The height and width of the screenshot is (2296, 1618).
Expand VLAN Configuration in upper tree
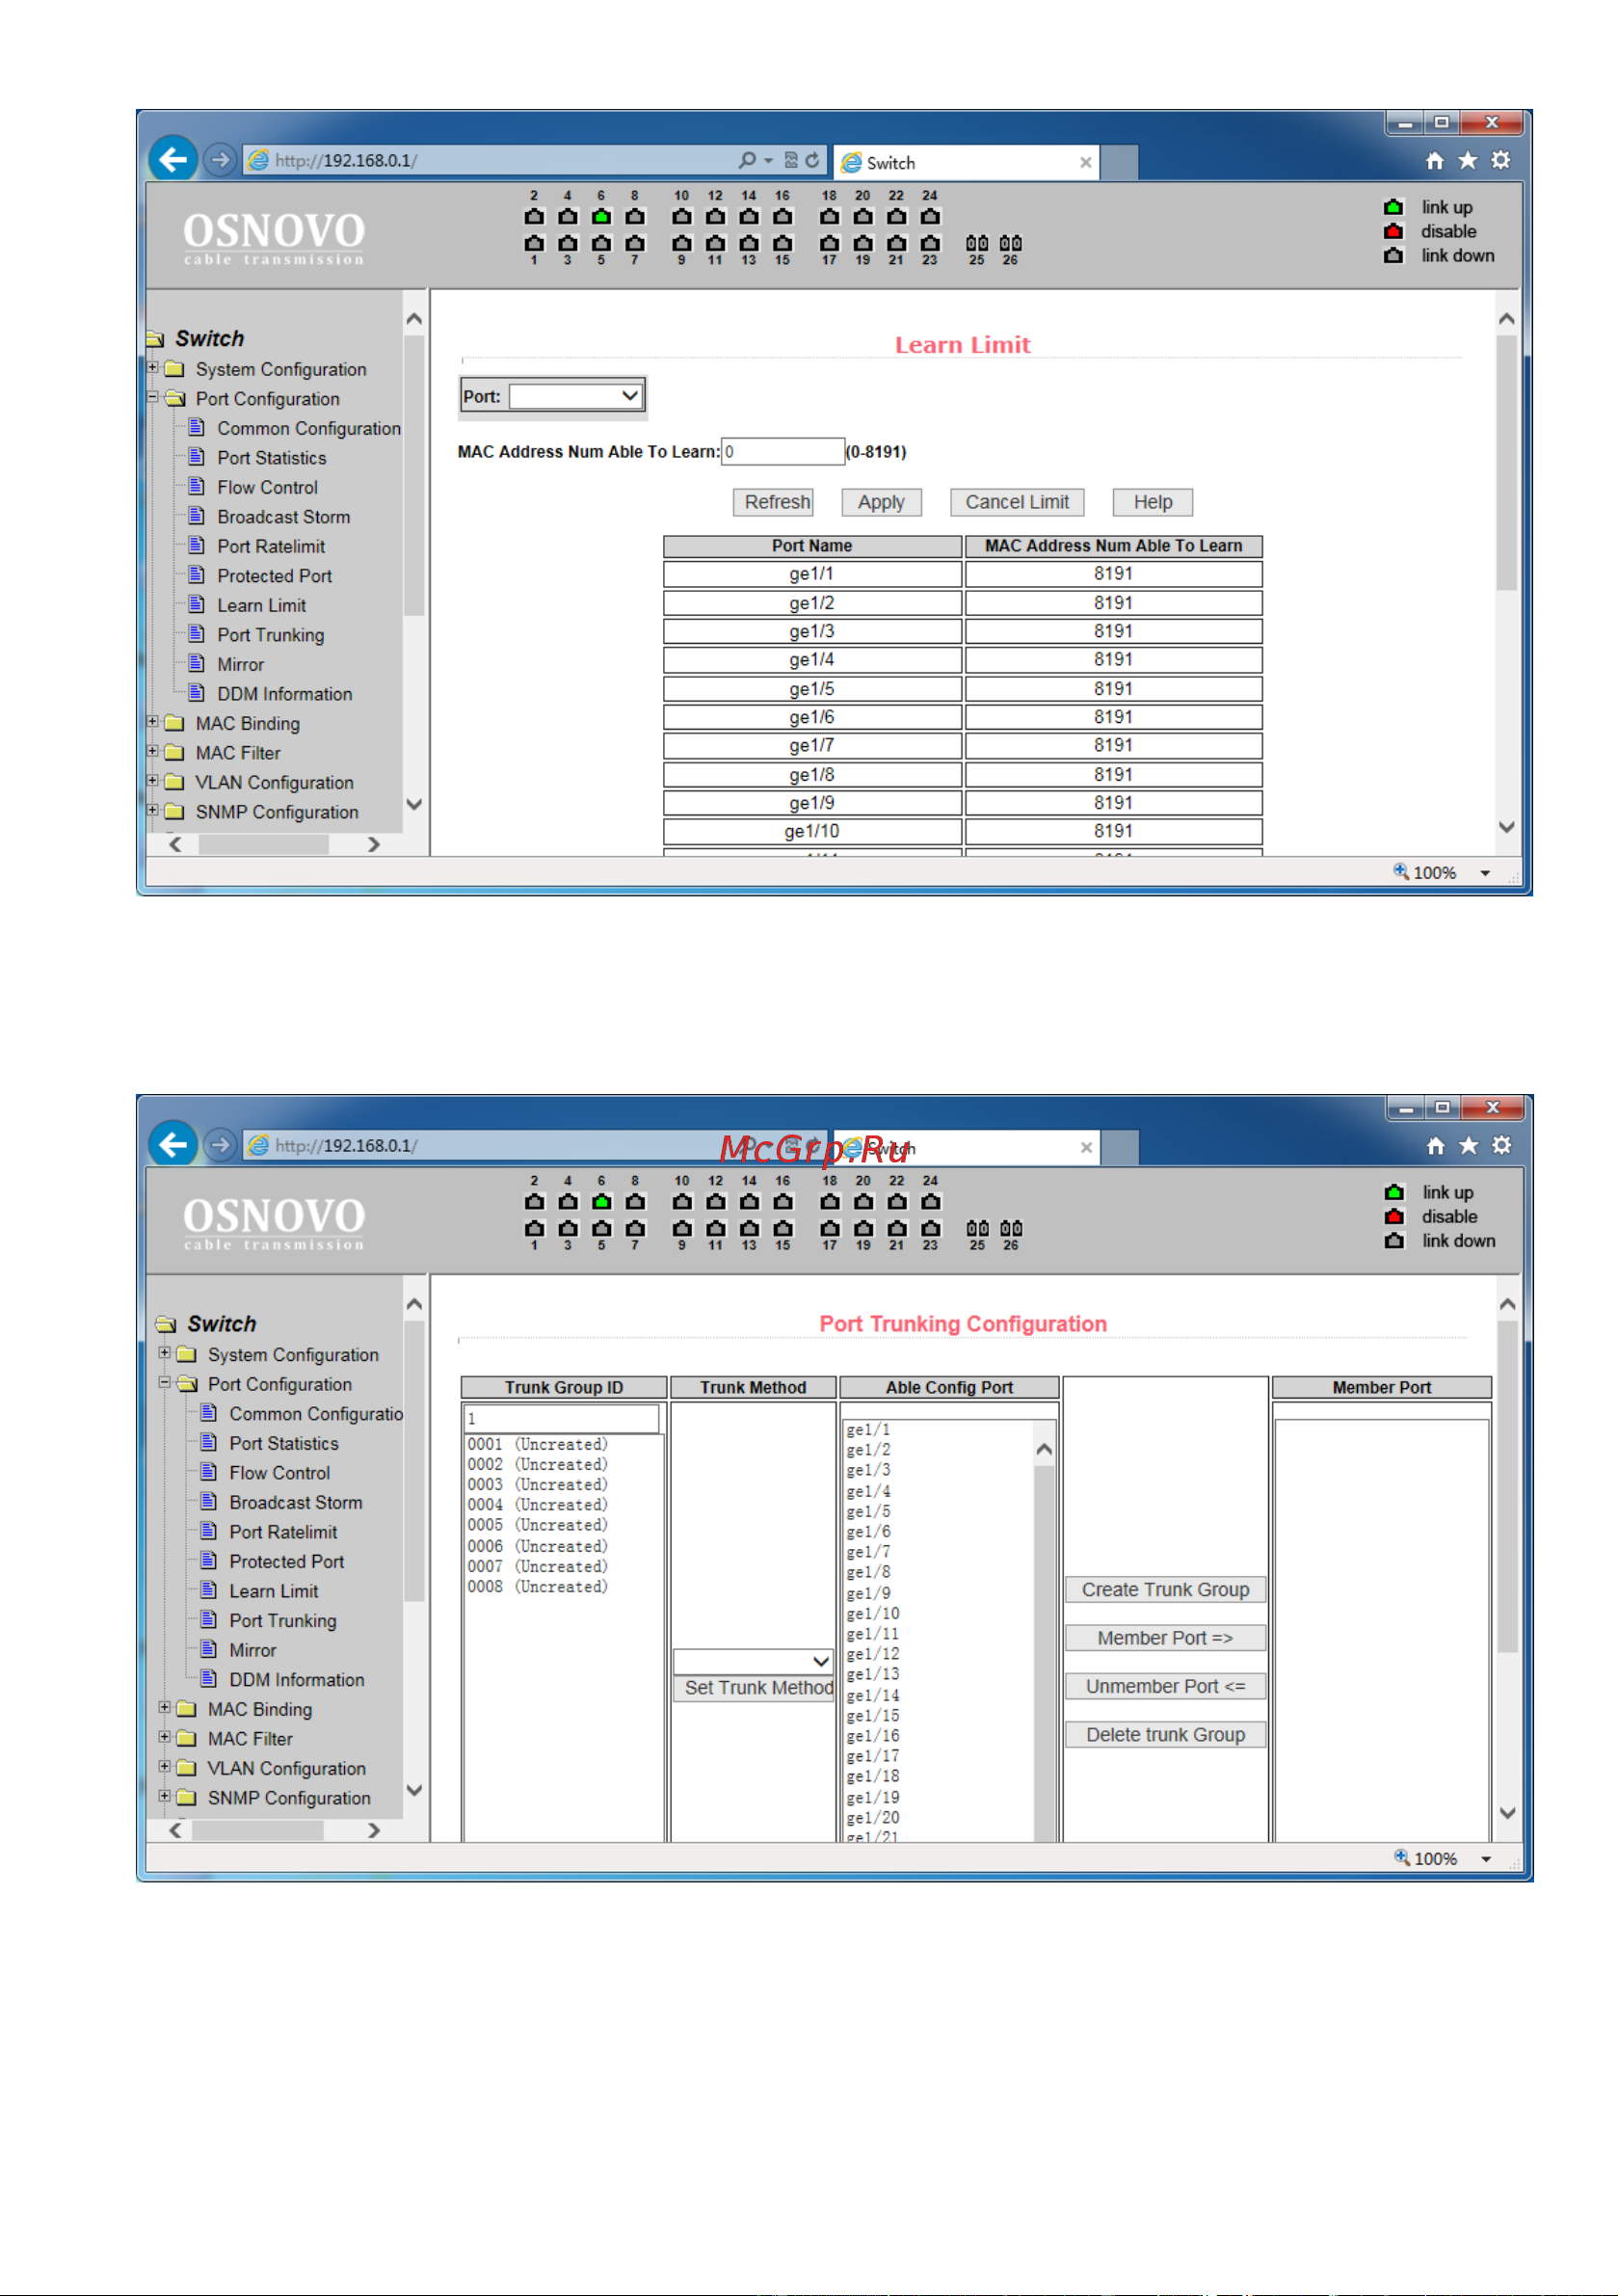pos(153,781)
